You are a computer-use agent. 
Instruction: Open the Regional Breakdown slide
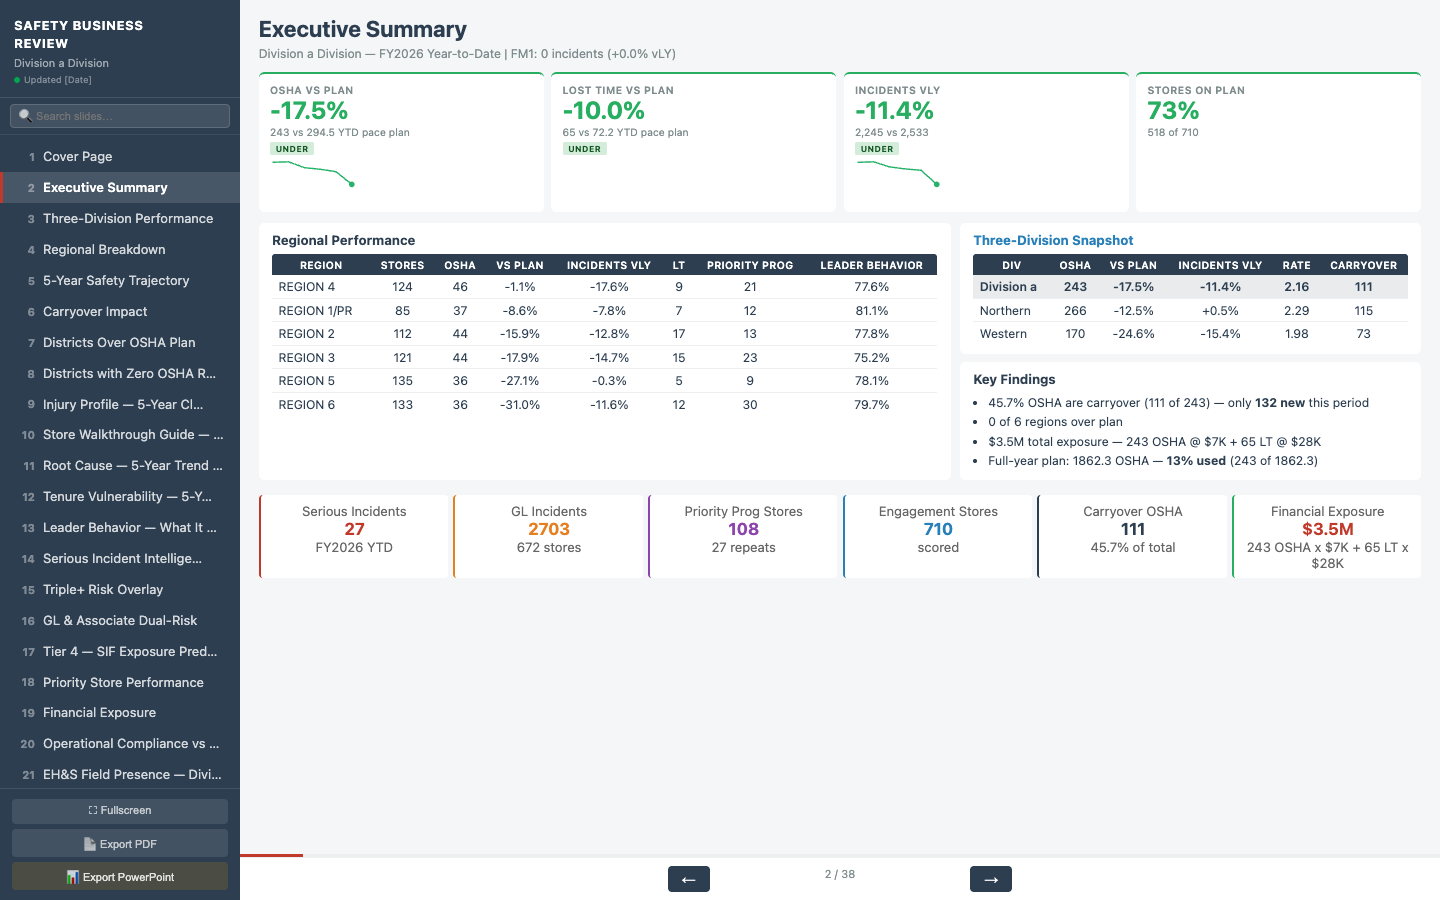click(104, 249)
